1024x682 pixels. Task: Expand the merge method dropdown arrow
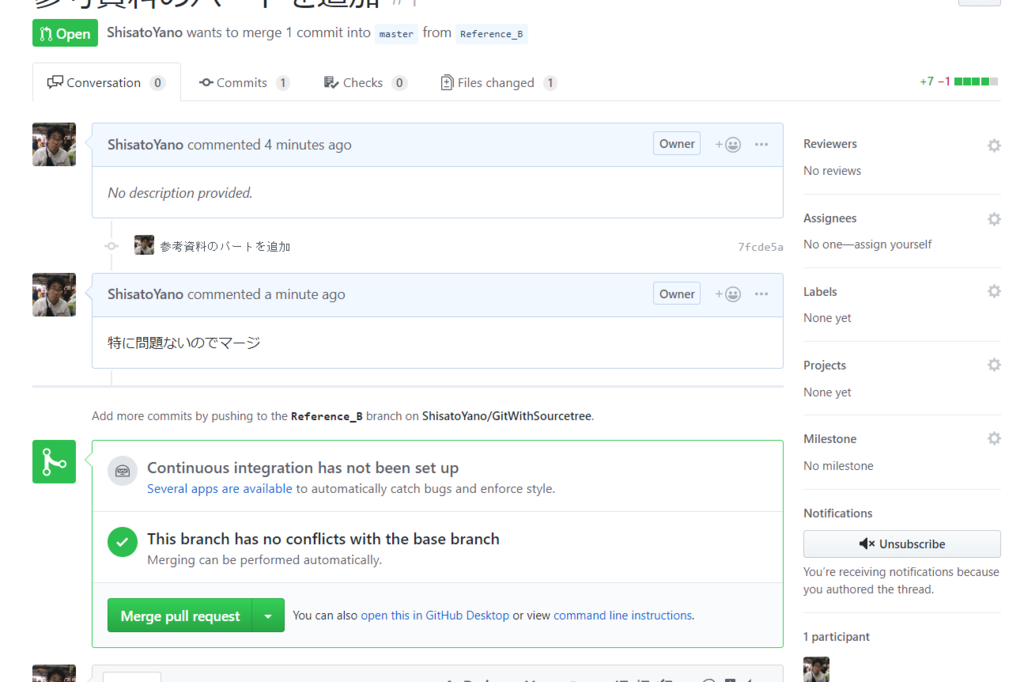pos(268,615)
